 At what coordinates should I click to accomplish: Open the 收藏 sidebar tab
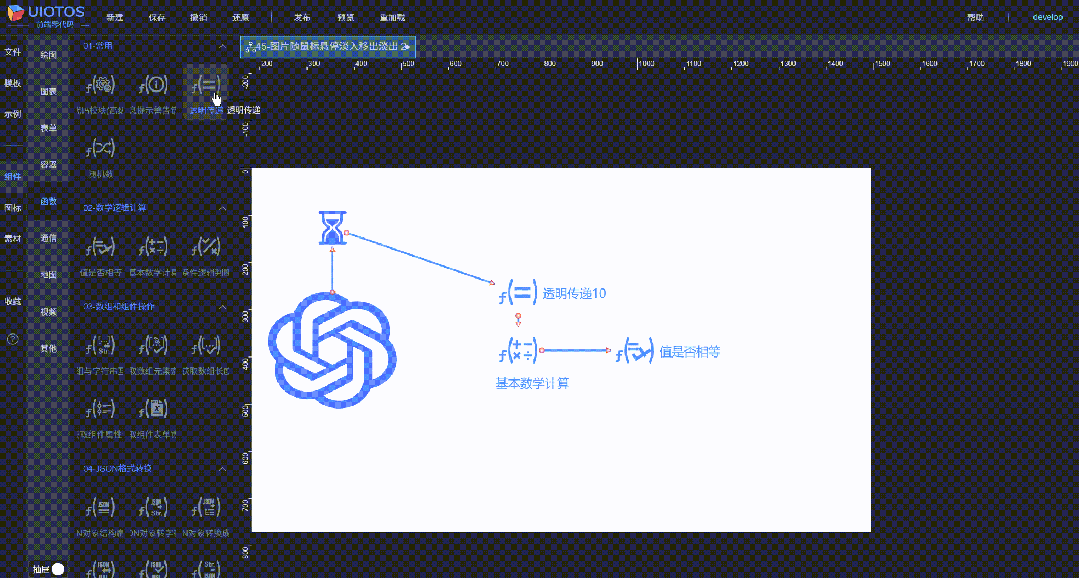(x=13, y=301)
